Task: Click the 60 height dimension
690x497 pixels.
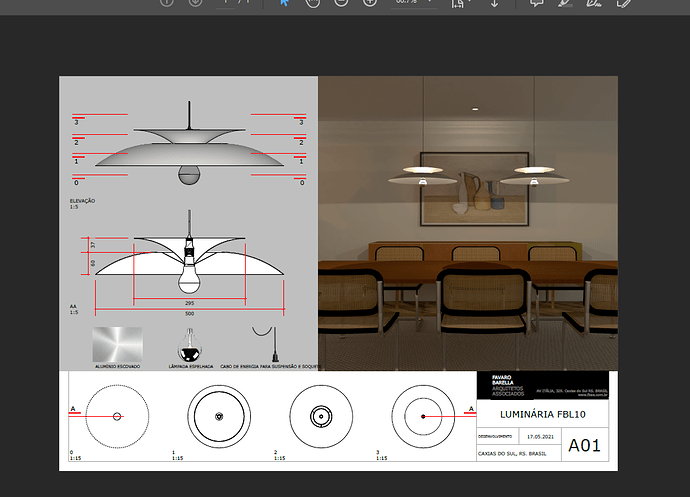Action: [93, 263]
